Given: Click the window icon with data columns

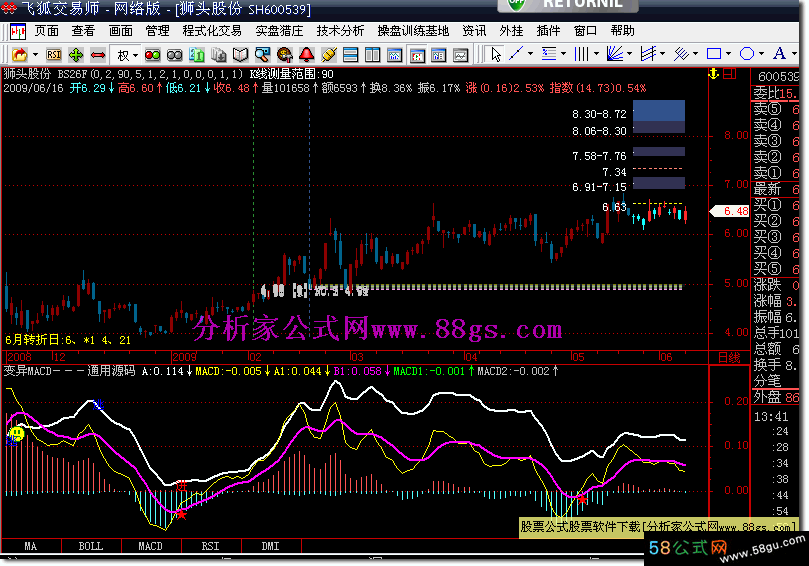Looking at the screenshot, I should (x=439, y=54).
